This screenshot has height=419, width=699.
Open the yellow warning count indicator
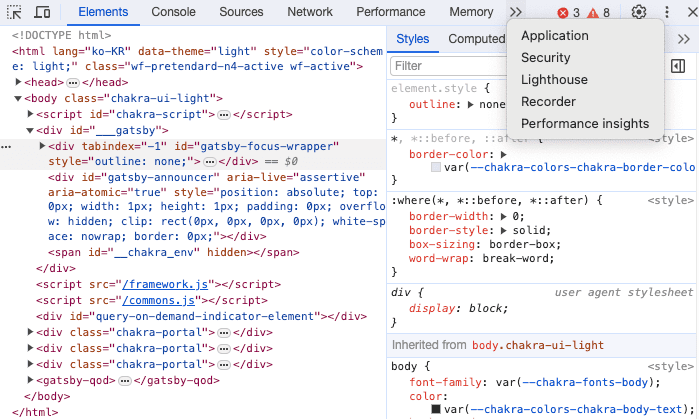pos(598,12)
